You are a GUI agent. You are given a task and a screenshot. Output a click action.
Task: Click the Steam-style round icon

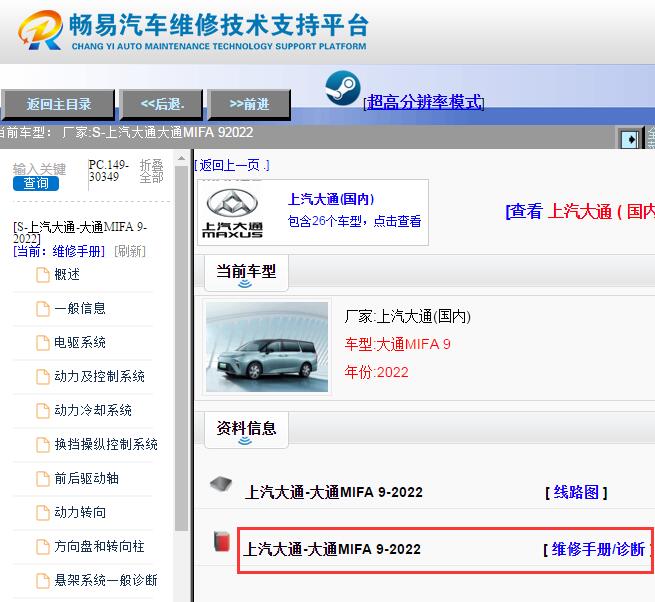click(343, 88)
